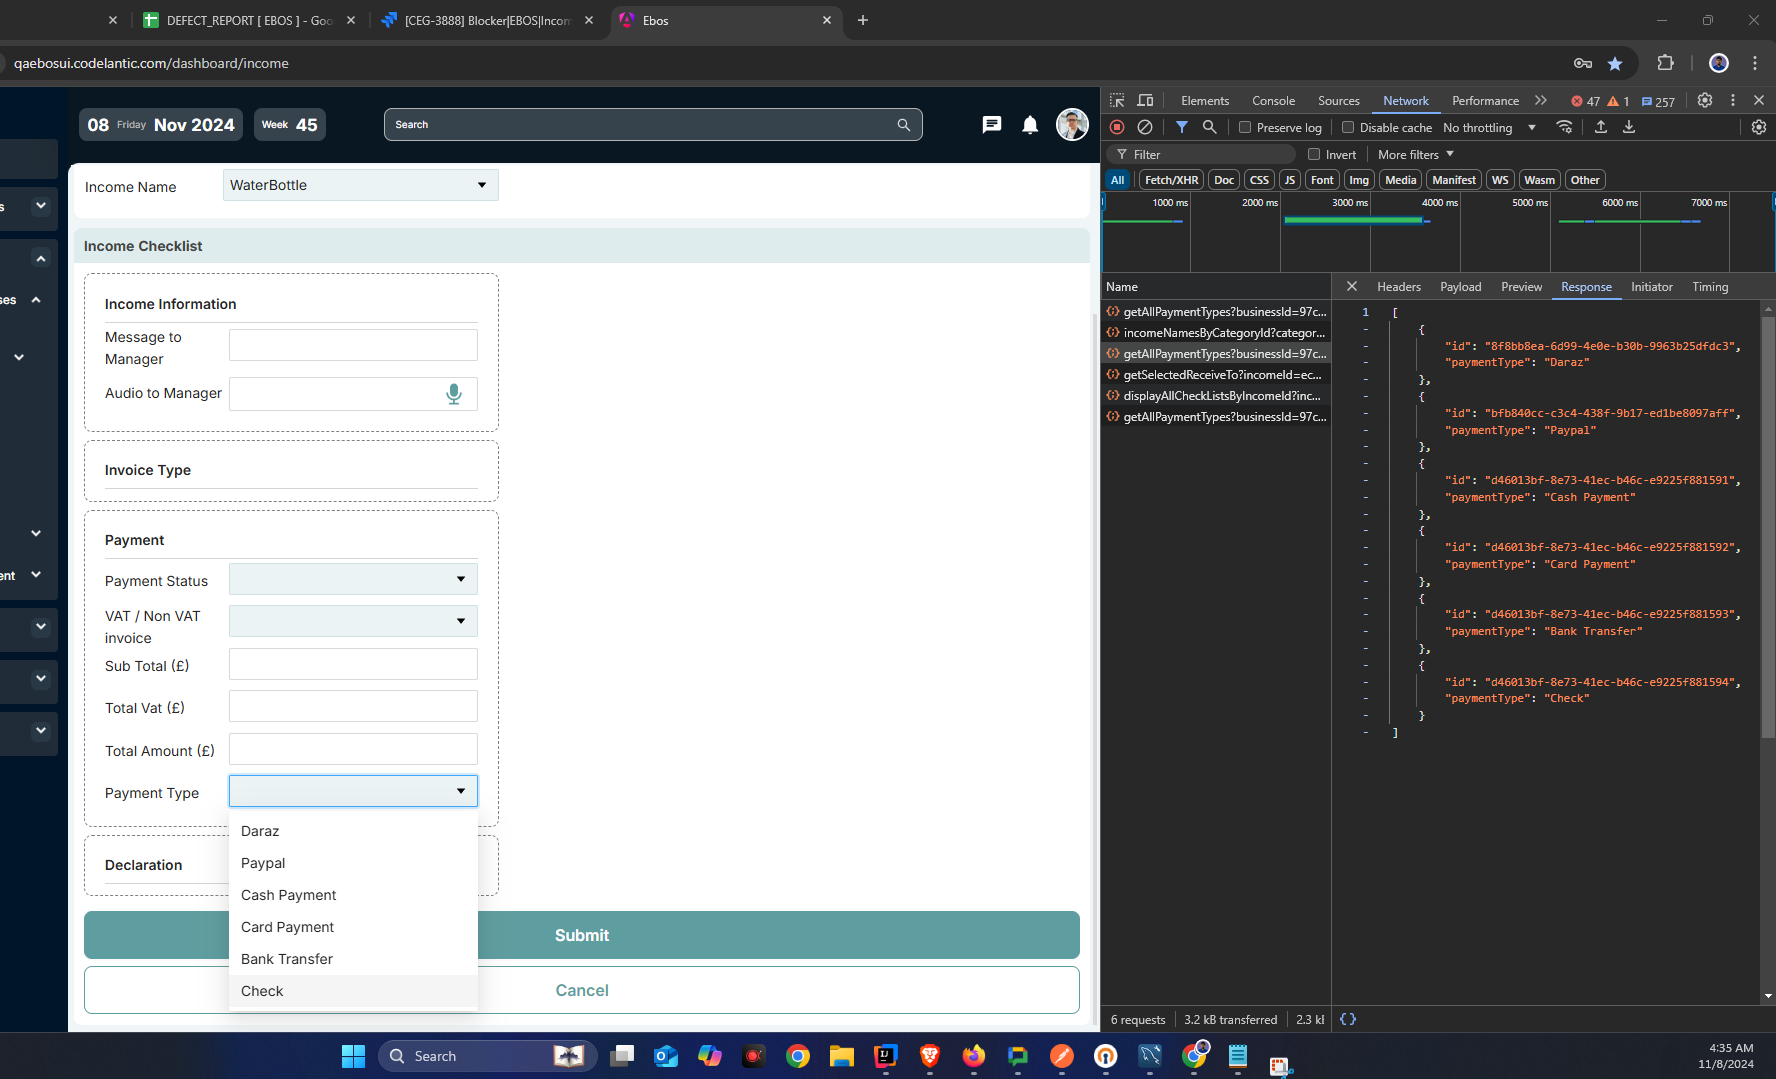Open DevTools three-dot customize menu
The image size is (1776, 1079).
1733,100
